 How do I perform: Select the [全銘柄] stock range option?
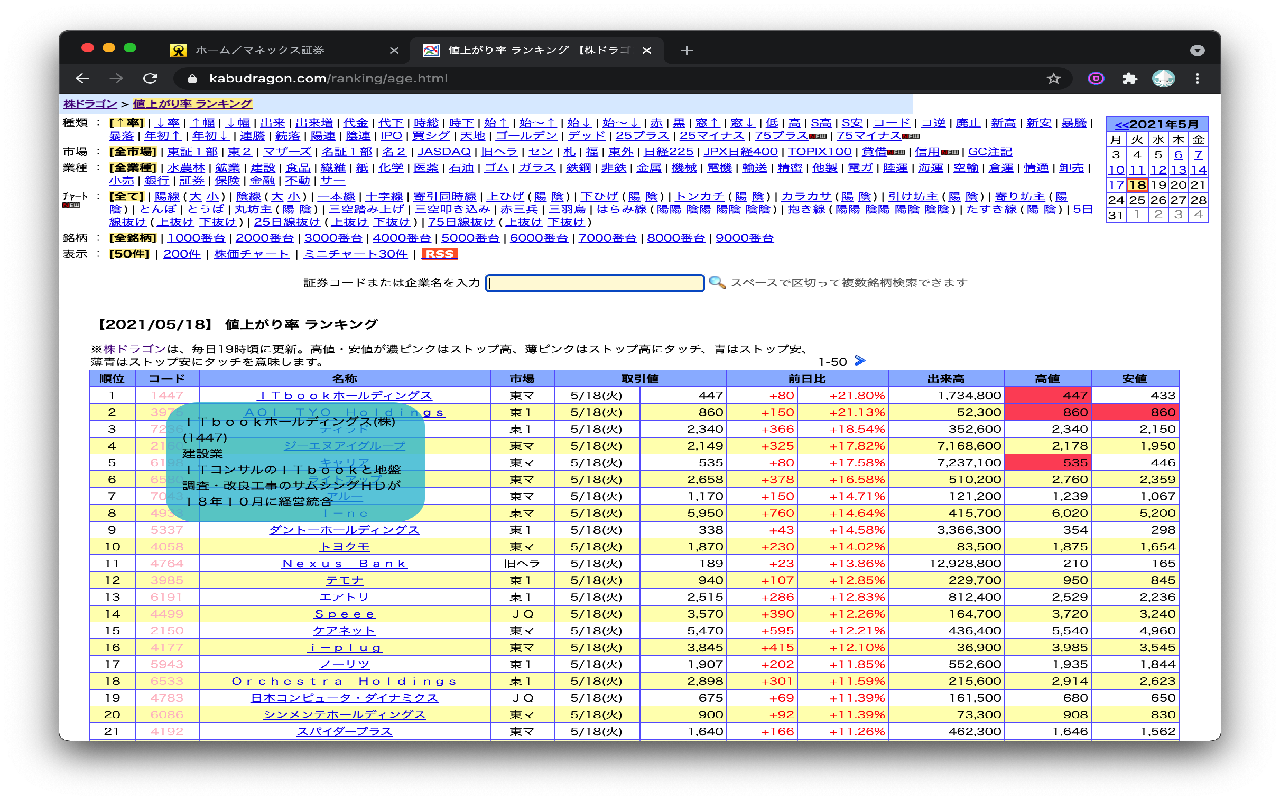point(132,238)
